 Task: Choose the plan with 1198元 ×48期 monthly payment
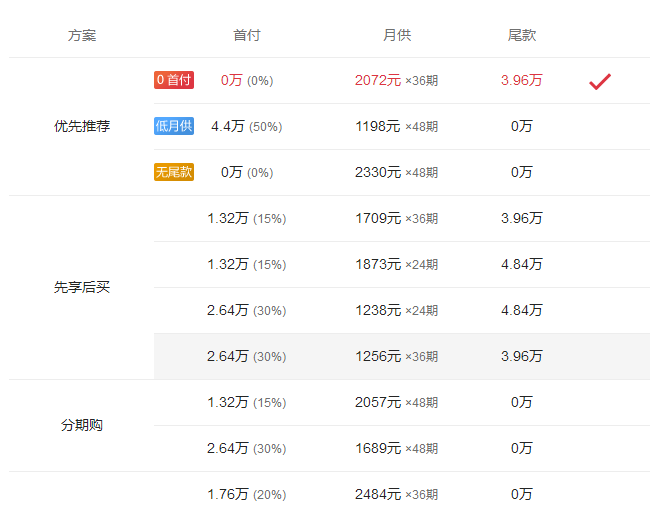pyautogui.click(x=396, y=127)
